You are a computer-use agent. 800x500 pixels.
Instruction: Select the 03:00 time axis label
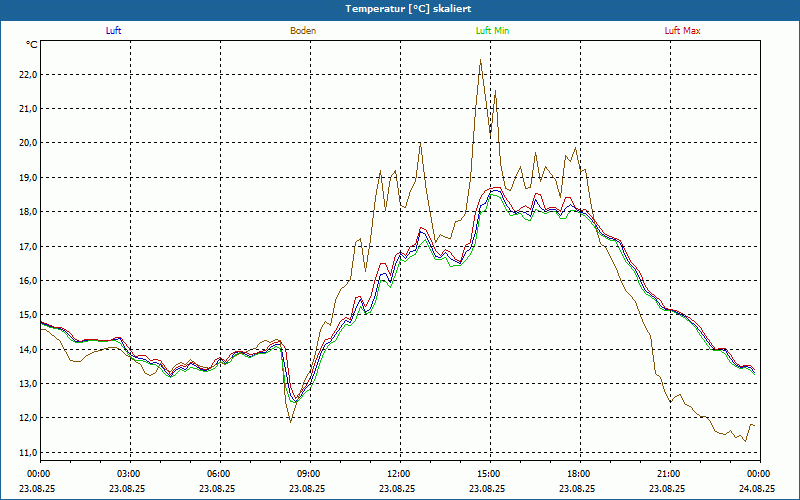129,474
